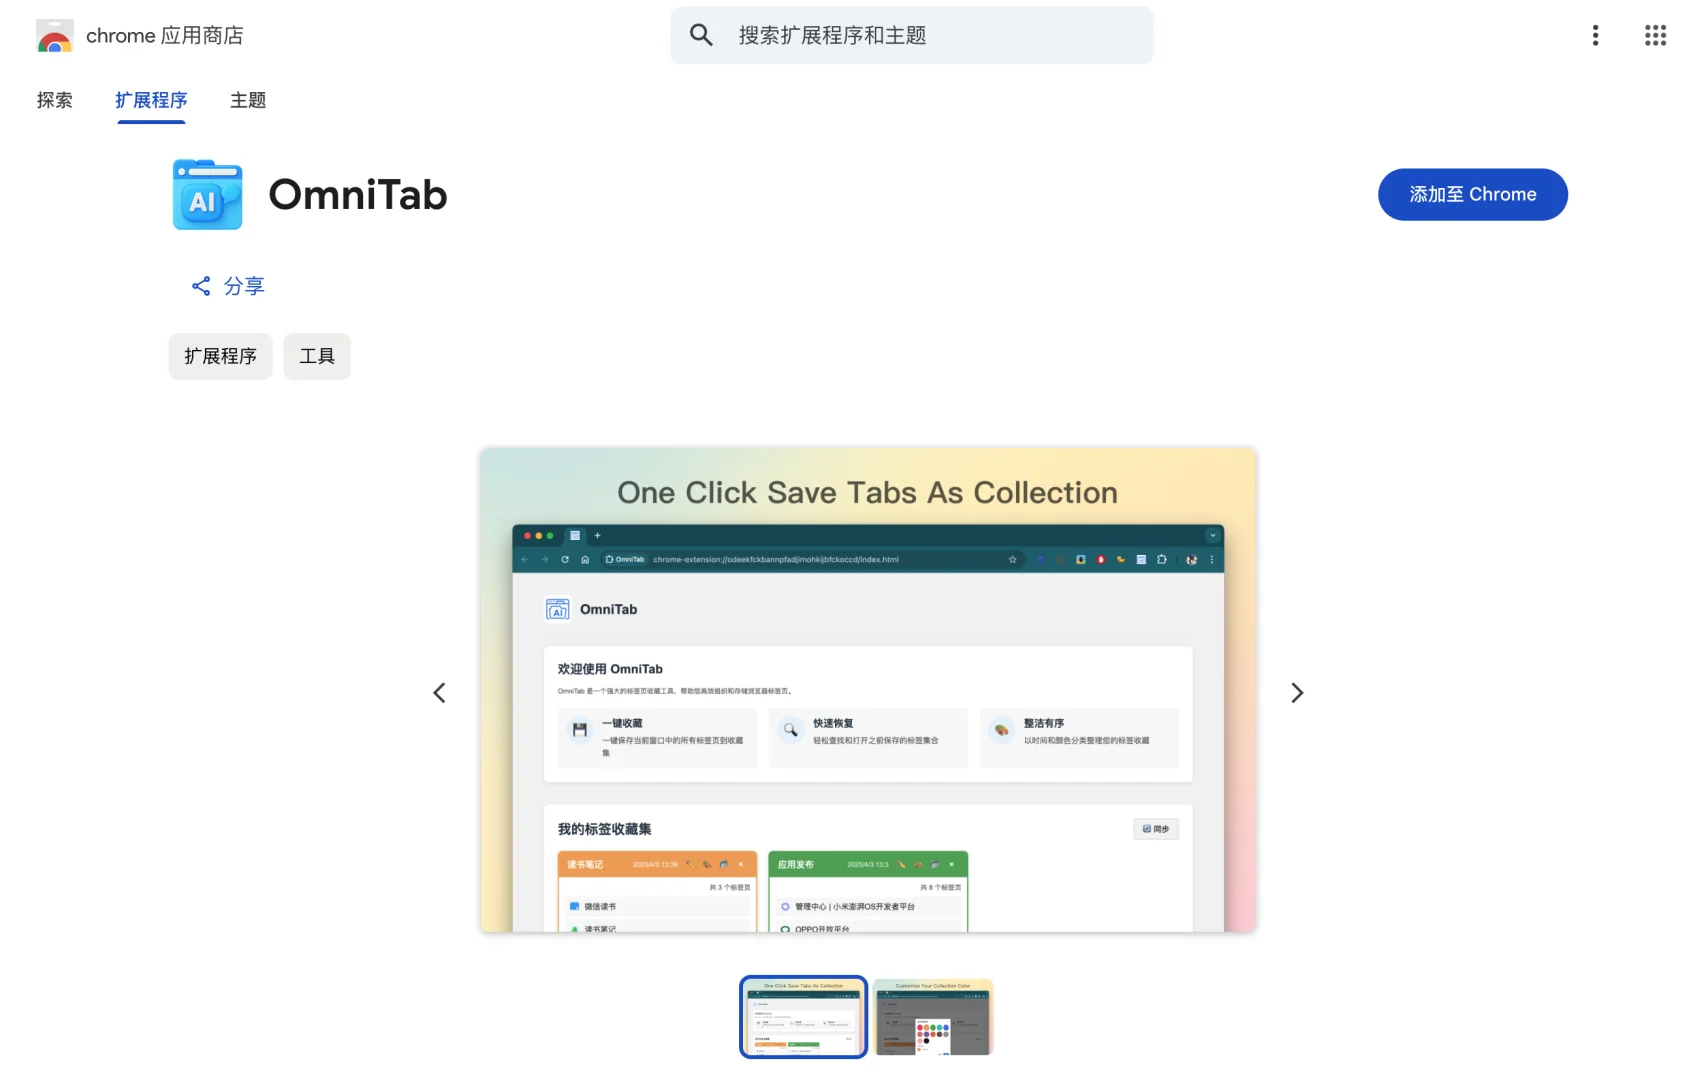Click the chrome 应用商店 header link
This screenshot has height=1080, width=1691.
[x=165, y=35]
